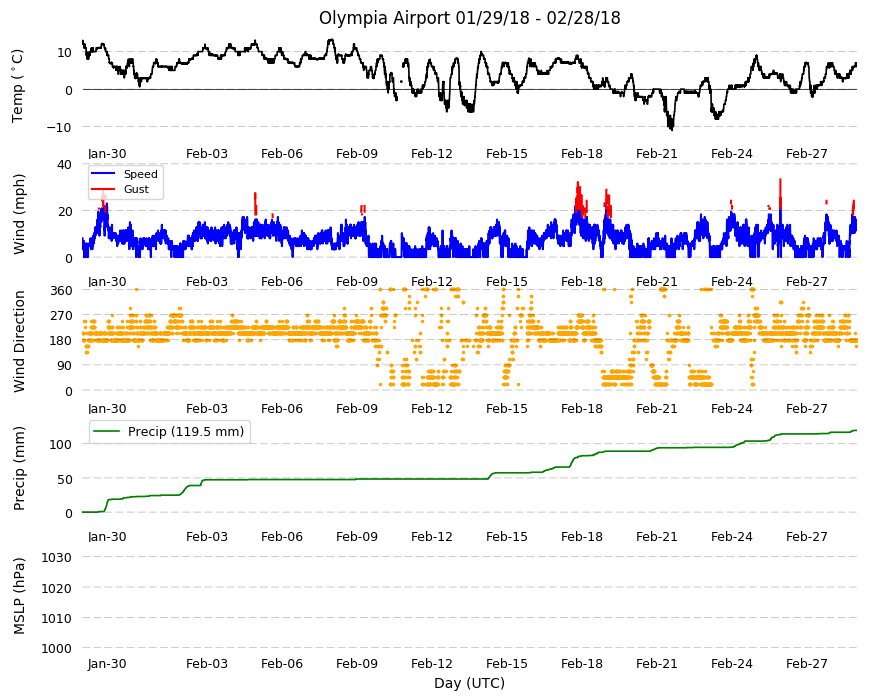Viewport: 870px width, 700px height.
Task: Click the -10 tick on temperature axis
Action: coord(59,128)
